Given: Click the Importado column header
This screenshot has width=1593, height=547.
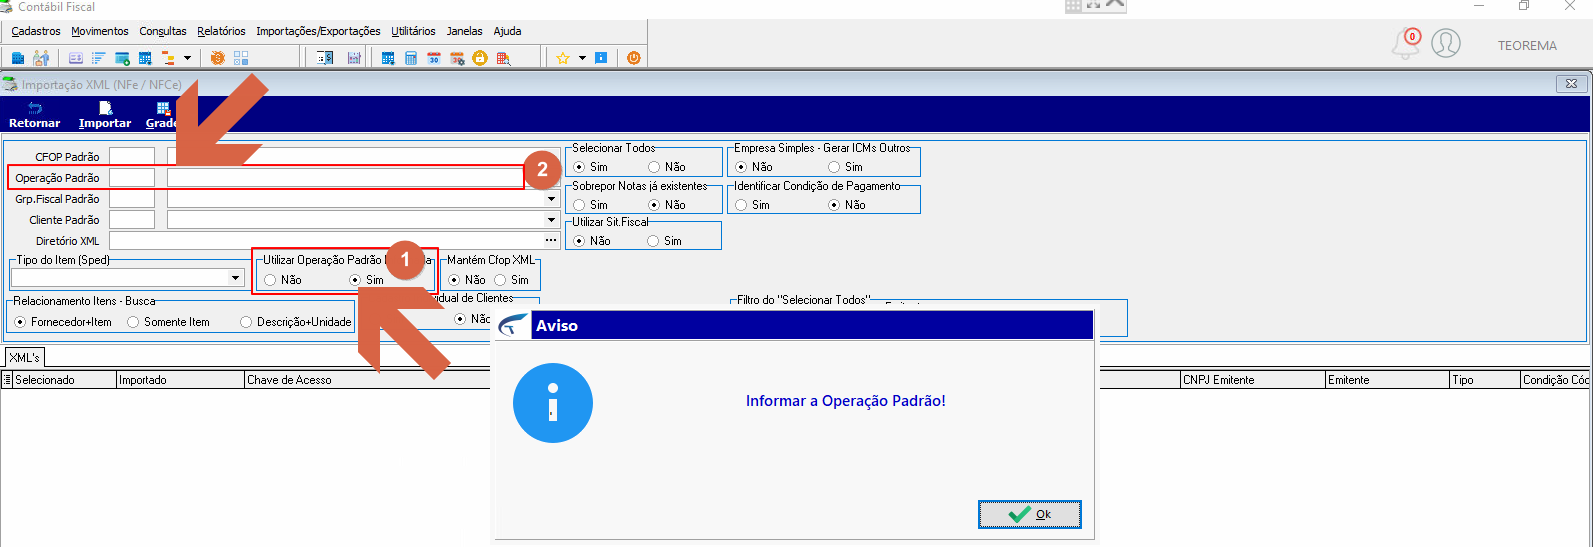Looking at the screenshot, I should 180,380.
